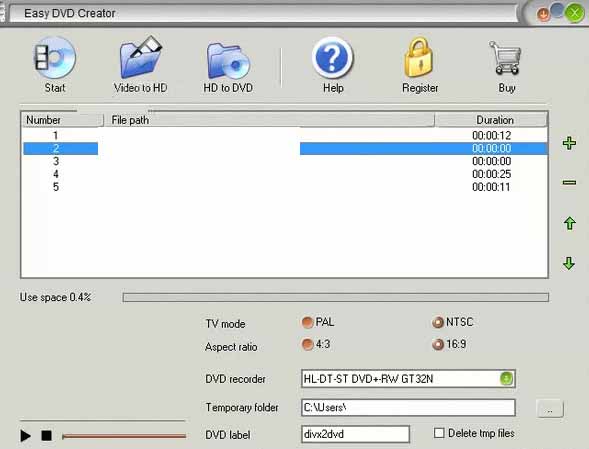Stop the preview playback
Image resolution: width=589 pixels, height=449 pixels.
[47, 436]
